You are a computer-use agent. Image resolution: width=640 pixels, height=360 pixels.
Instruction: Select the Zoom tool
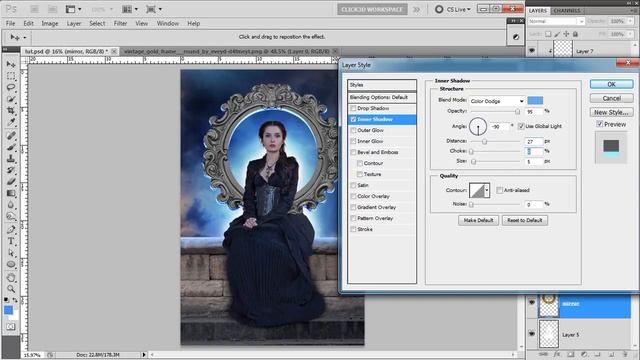tap(11, 289)
